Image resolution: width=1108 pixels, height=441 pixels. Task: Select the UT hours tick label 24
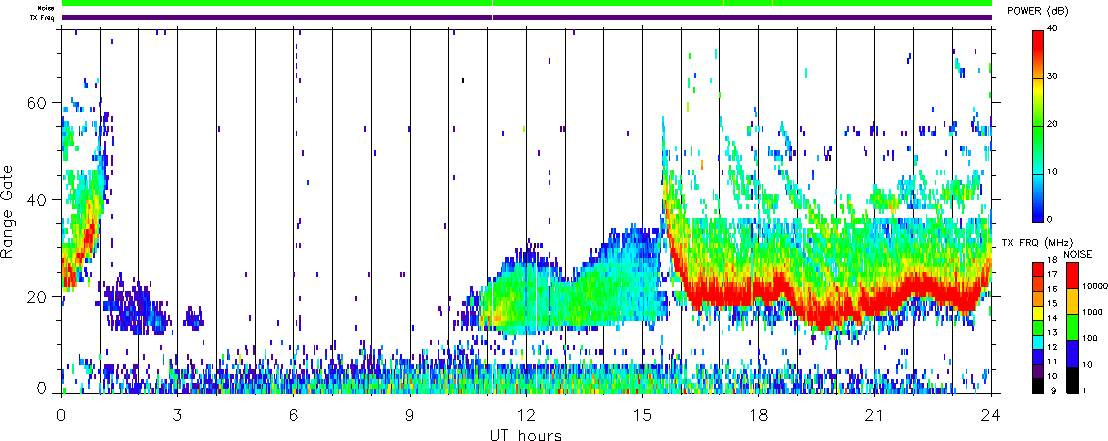click(991, 413)
